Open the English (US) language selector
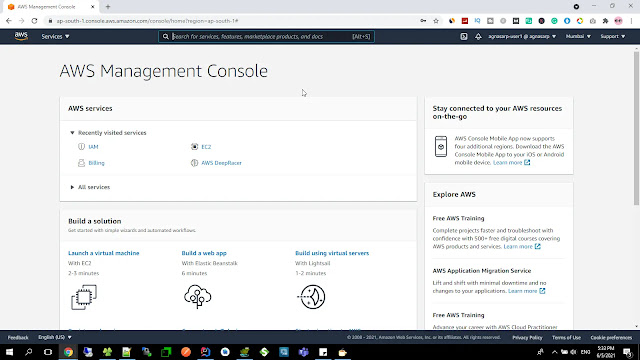The image size is (640, 360). [x=55, y=337]
